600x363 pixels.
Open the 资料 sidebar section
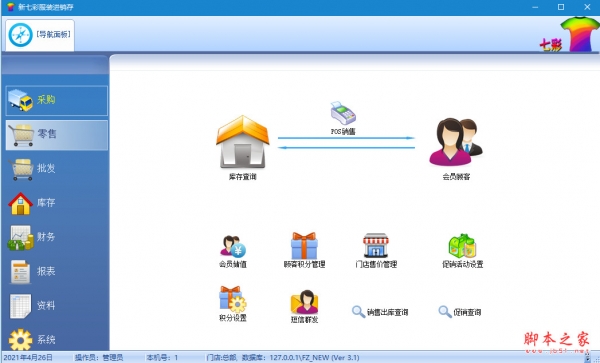click(x=57, y=306)
